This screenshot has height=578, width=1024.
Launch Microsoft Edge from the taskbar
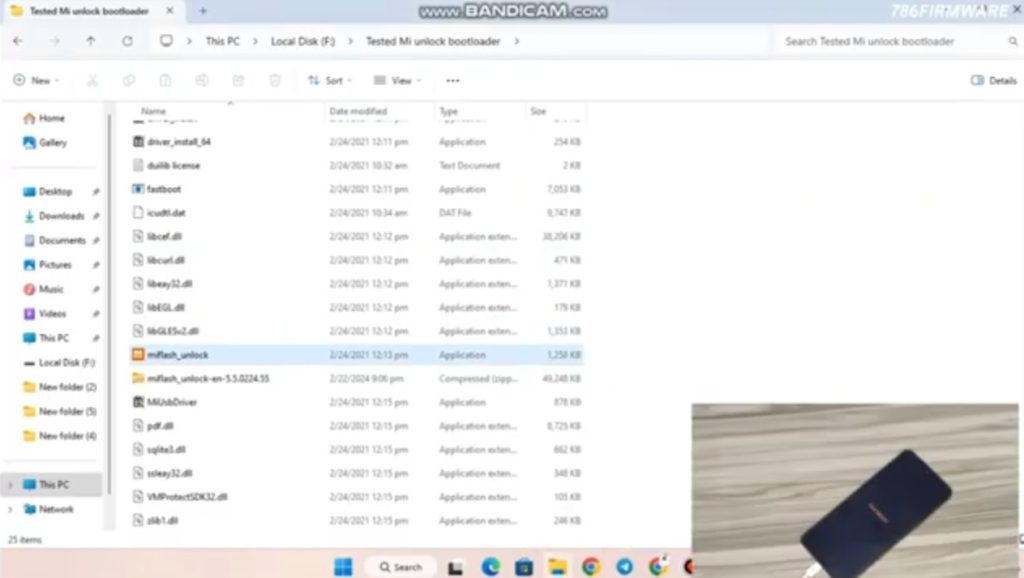pyautogui.click(x=490, y=567)
